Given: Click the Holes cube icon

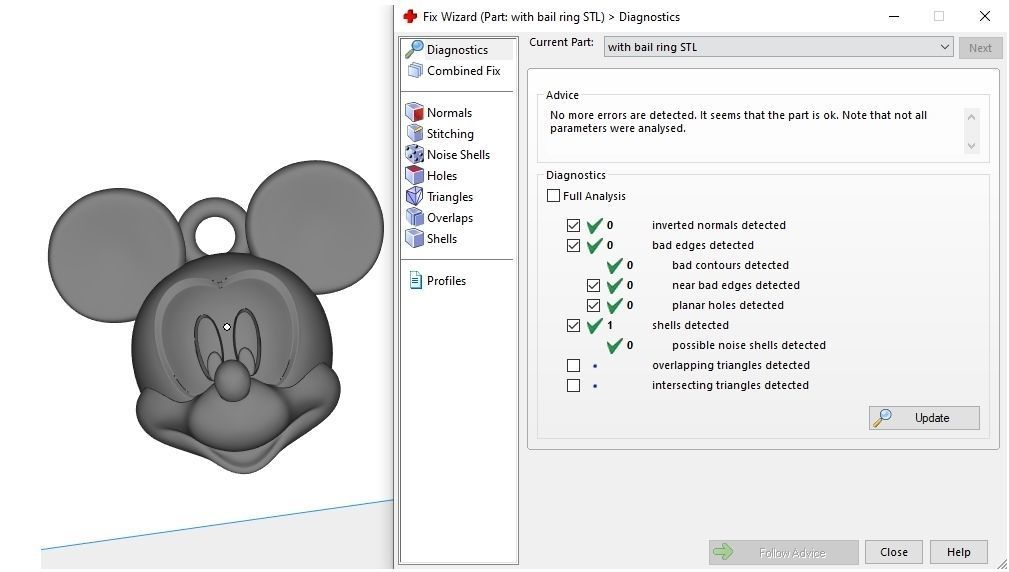Looking at the screenshot, I should coord(414,175).
